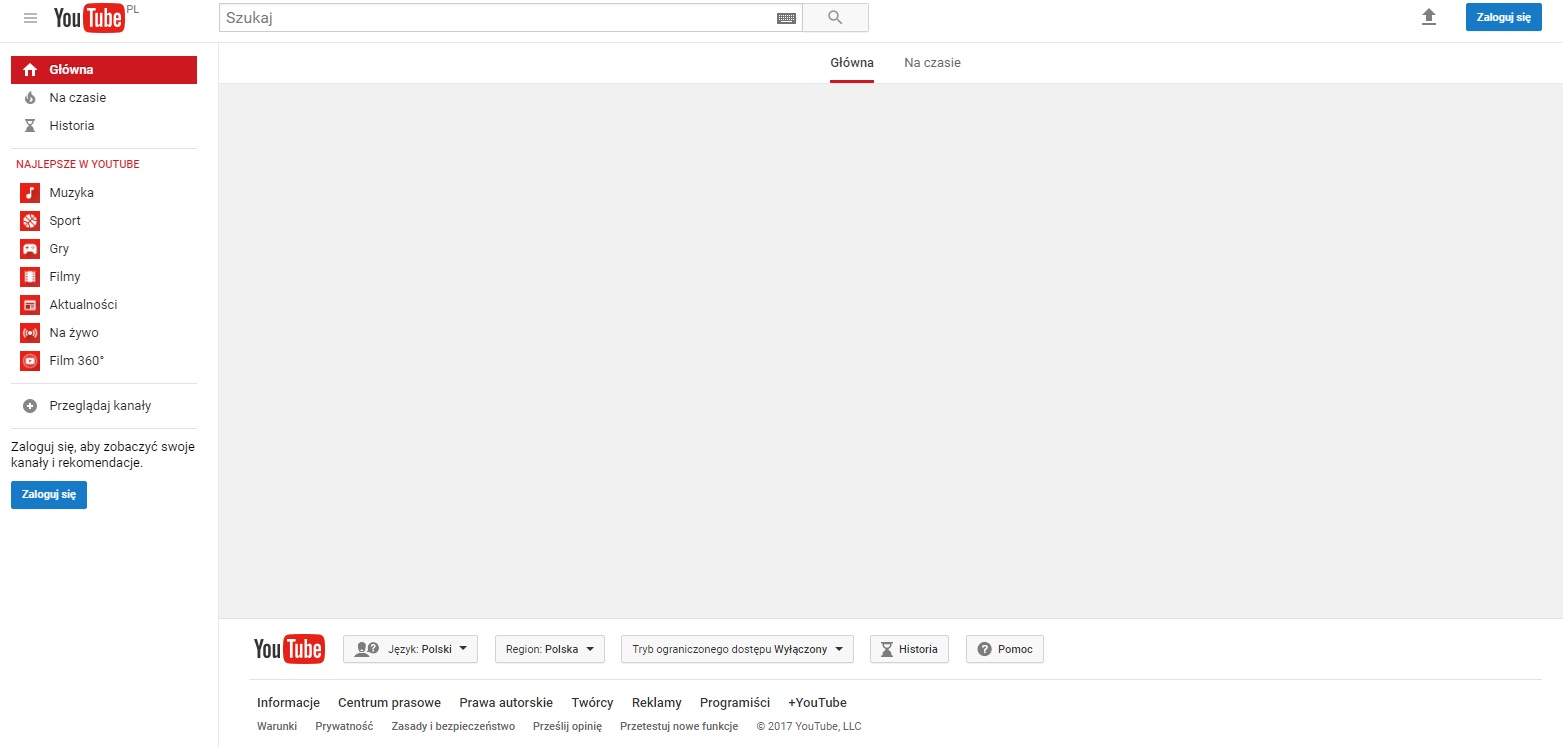Toggle the hamburger menu to collapse sidebar
The image size is (1563, 747).
point(29,17)
